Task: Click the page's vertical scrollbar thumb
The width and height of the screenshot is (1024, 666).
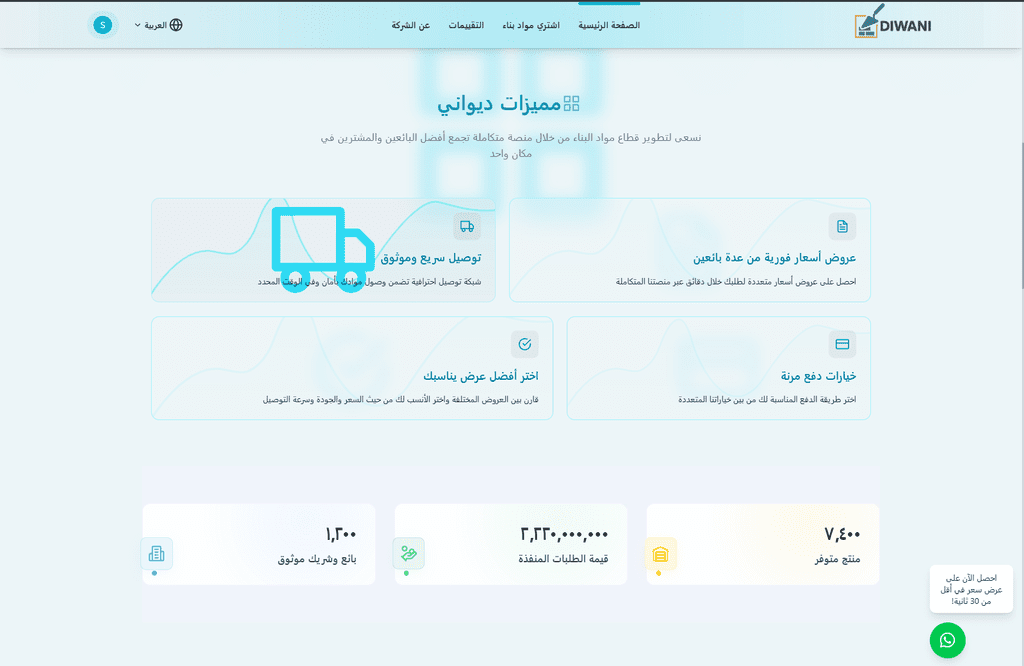Action: tap(1021, 215)
